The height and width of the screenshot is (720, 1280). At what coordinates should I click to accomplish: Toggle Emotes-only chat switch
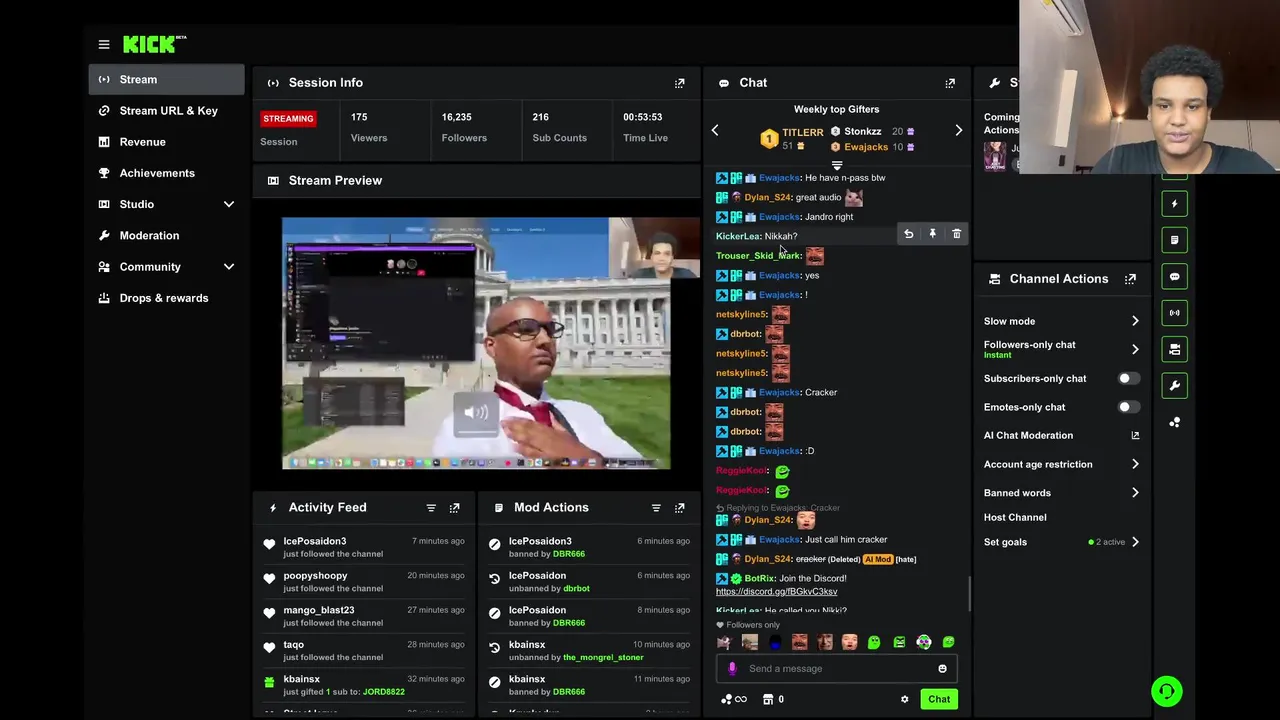1128,407
